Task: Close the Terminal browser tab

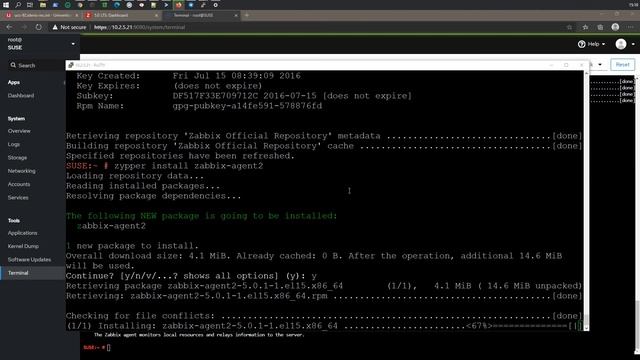Action: tap(236, 15)
